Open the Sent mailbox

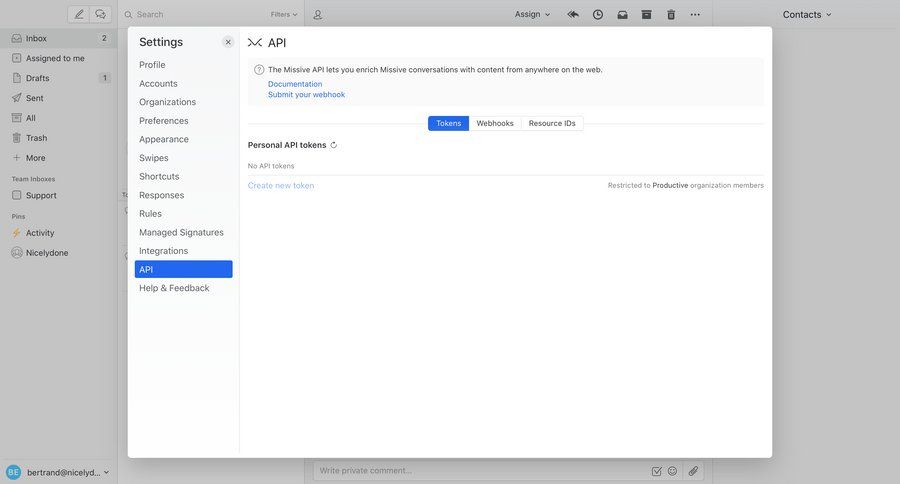click(59, 98)
